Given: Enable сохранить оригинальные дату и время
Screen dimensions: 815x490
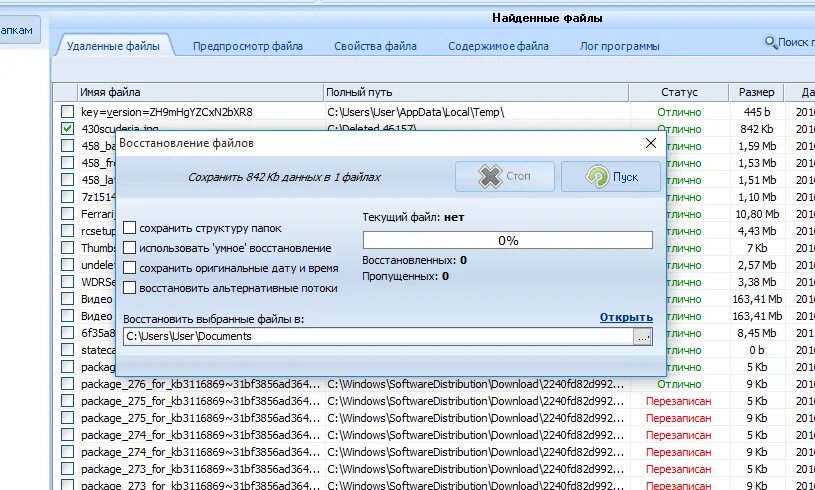Looking at the screenshot, I should tap(129, 268).
